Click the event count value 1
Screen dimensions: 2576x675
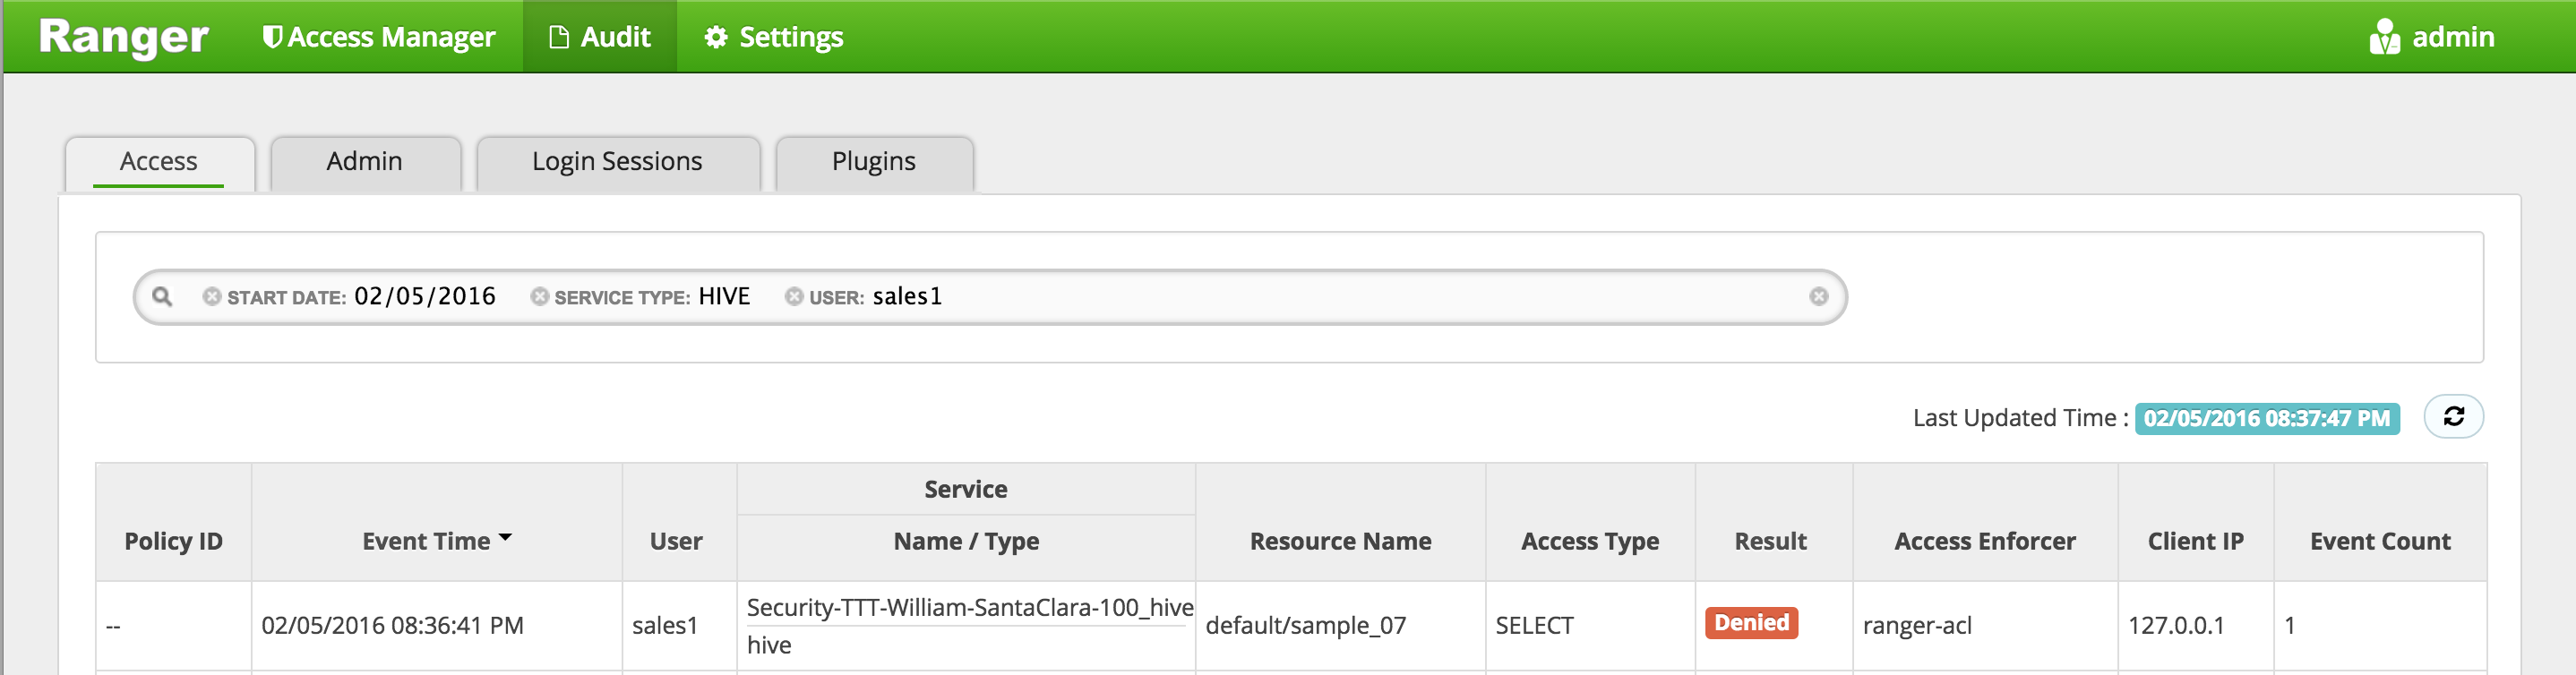click(x=2290, y=626)
